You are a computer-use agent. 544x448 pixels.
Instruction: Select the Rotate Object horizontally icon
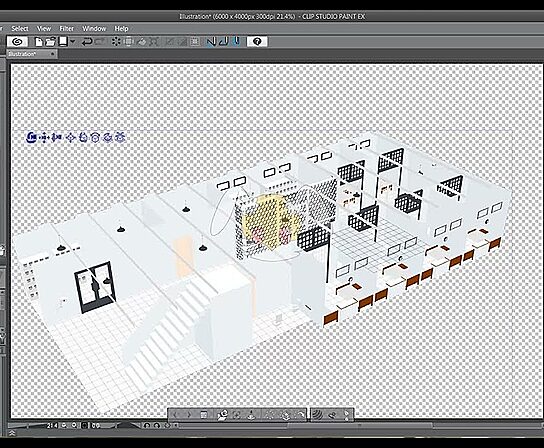point(95,137)
